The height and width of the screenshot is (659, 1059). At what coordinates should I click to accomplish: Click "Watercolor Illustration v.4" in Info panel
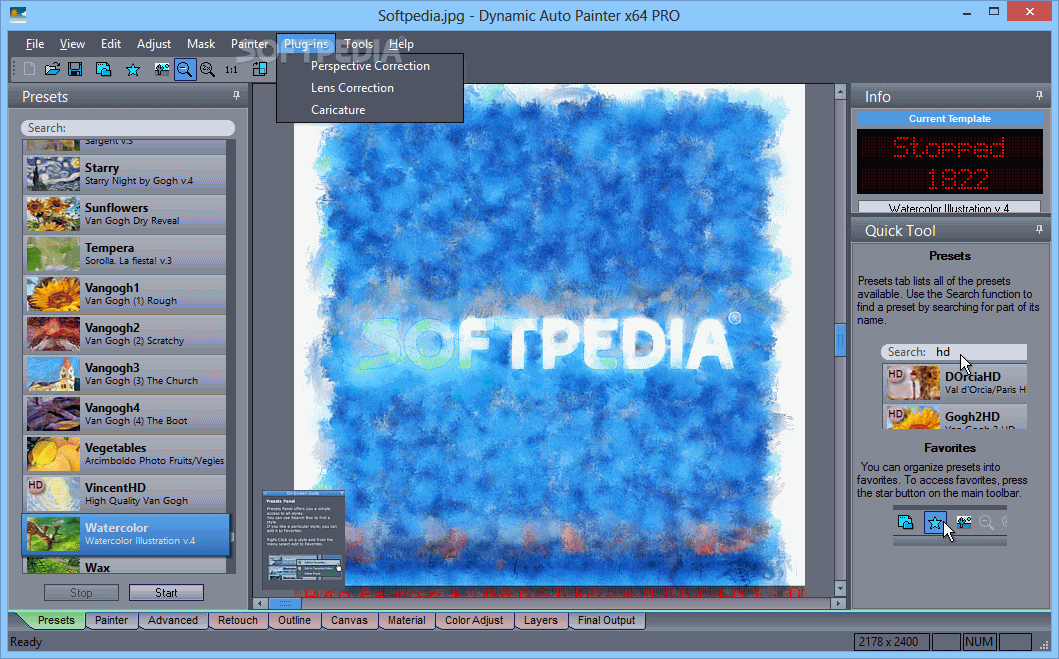click(949, 208)
